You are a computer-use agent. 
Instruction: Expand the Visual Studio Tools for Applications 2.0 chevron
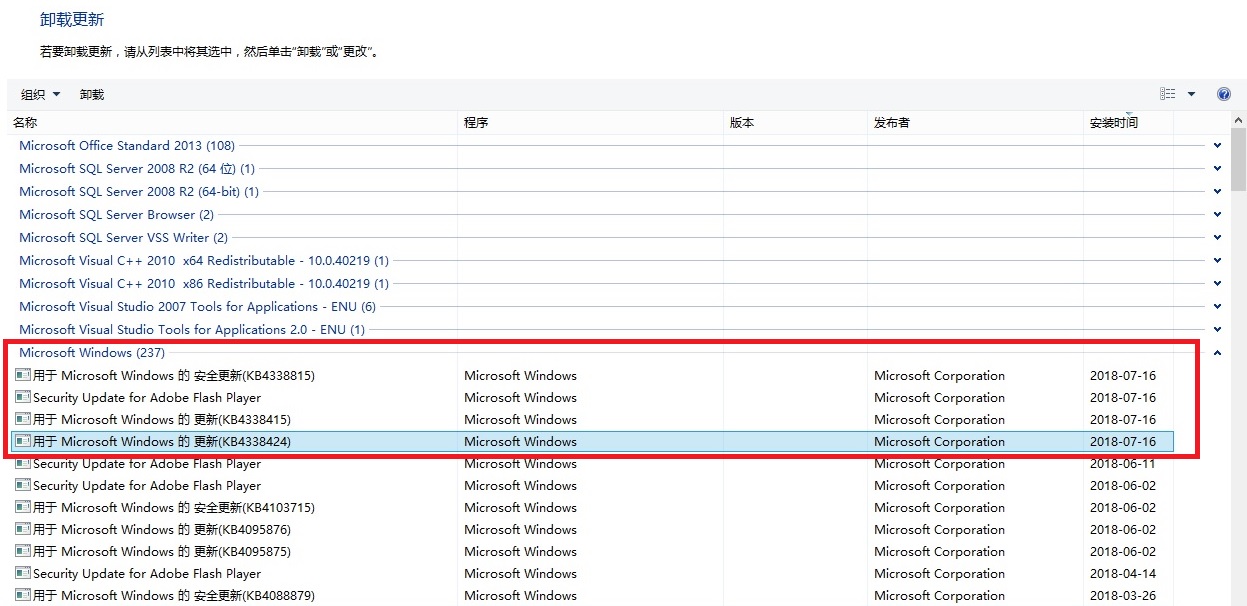pos(1217,330)
